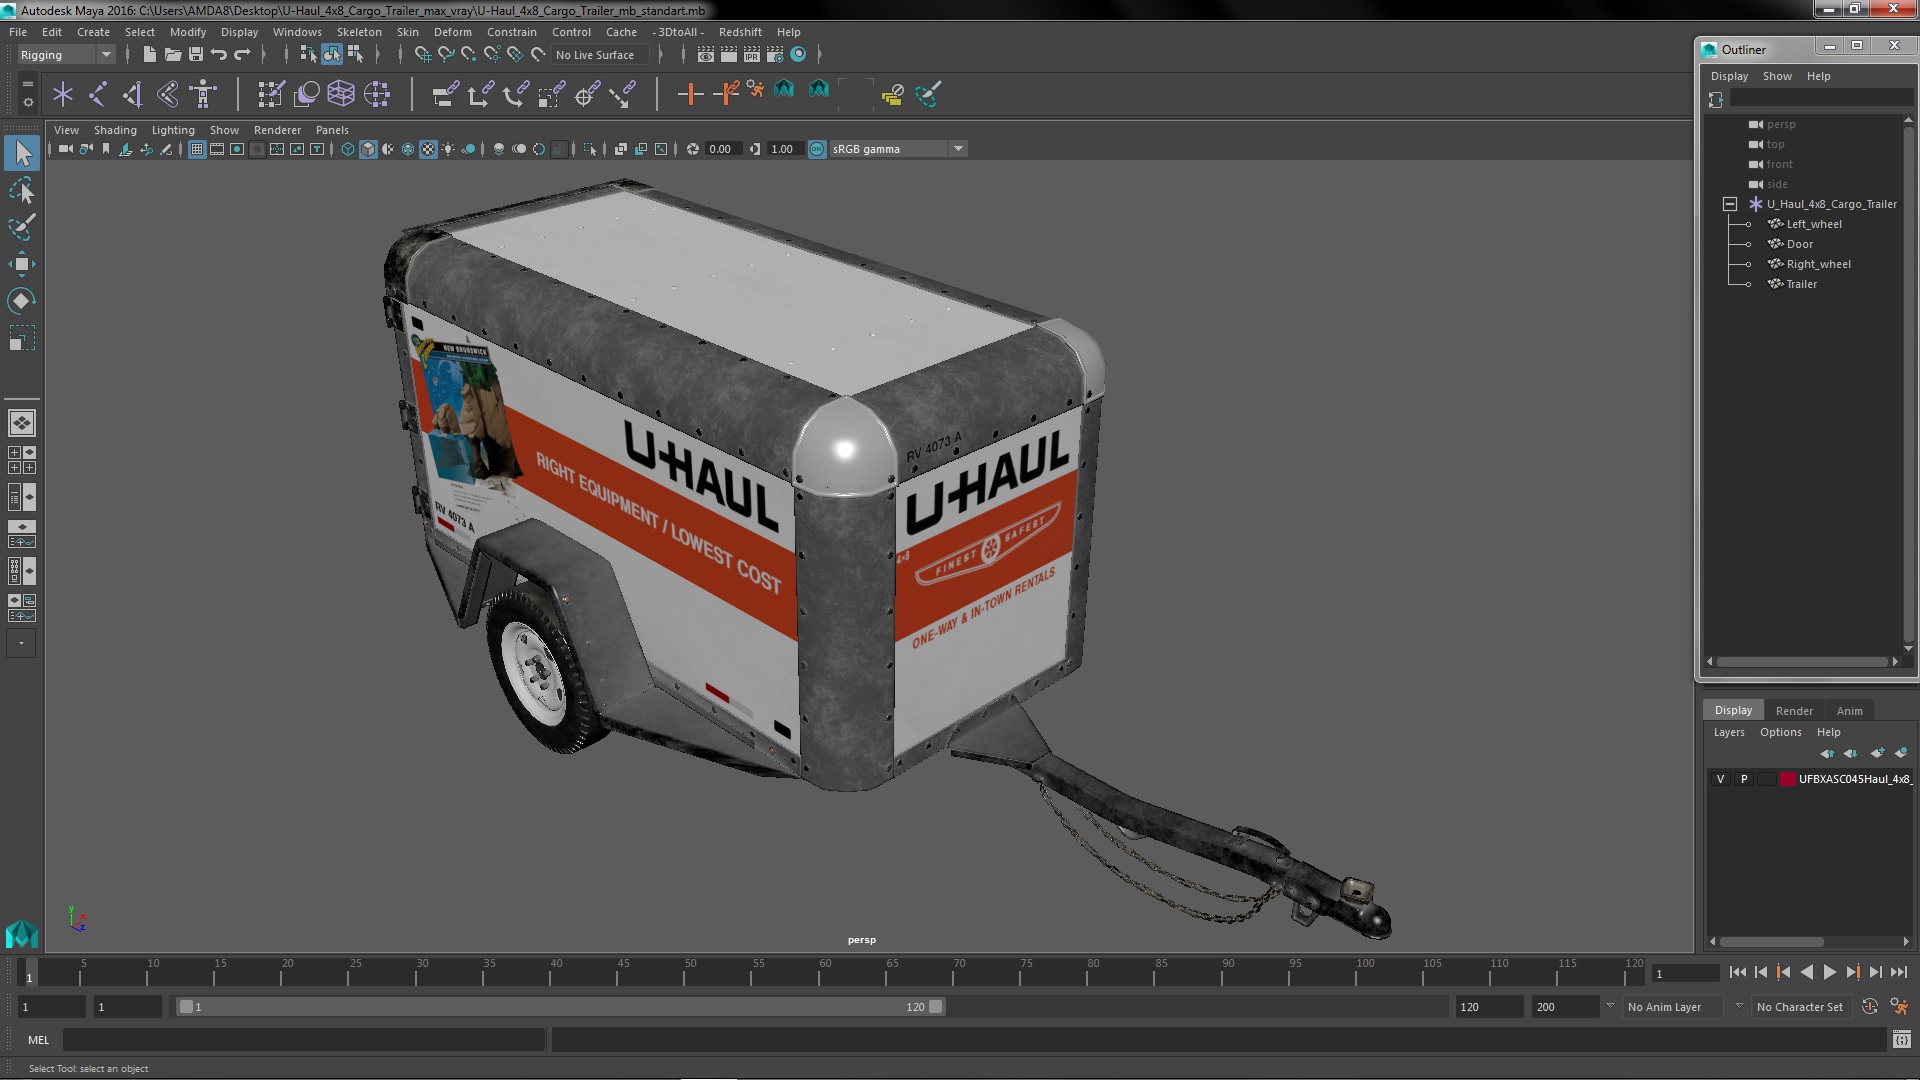Select the Door node in Outliner
The height and width of the screenshot is (1080, 1920).
pyautogui.click(x=1799, y=244)
